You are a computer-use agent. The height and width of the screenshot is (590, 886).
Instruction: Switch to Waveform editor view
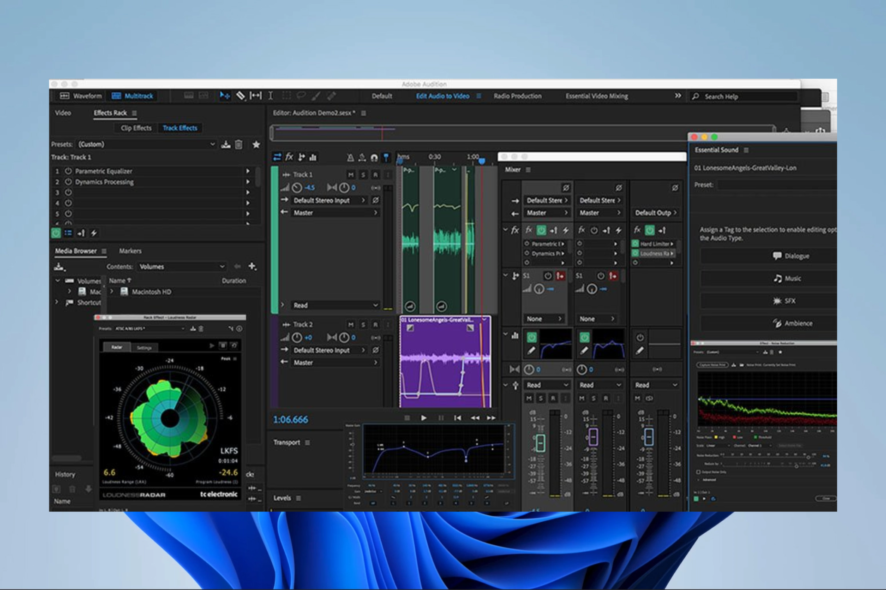81,96
